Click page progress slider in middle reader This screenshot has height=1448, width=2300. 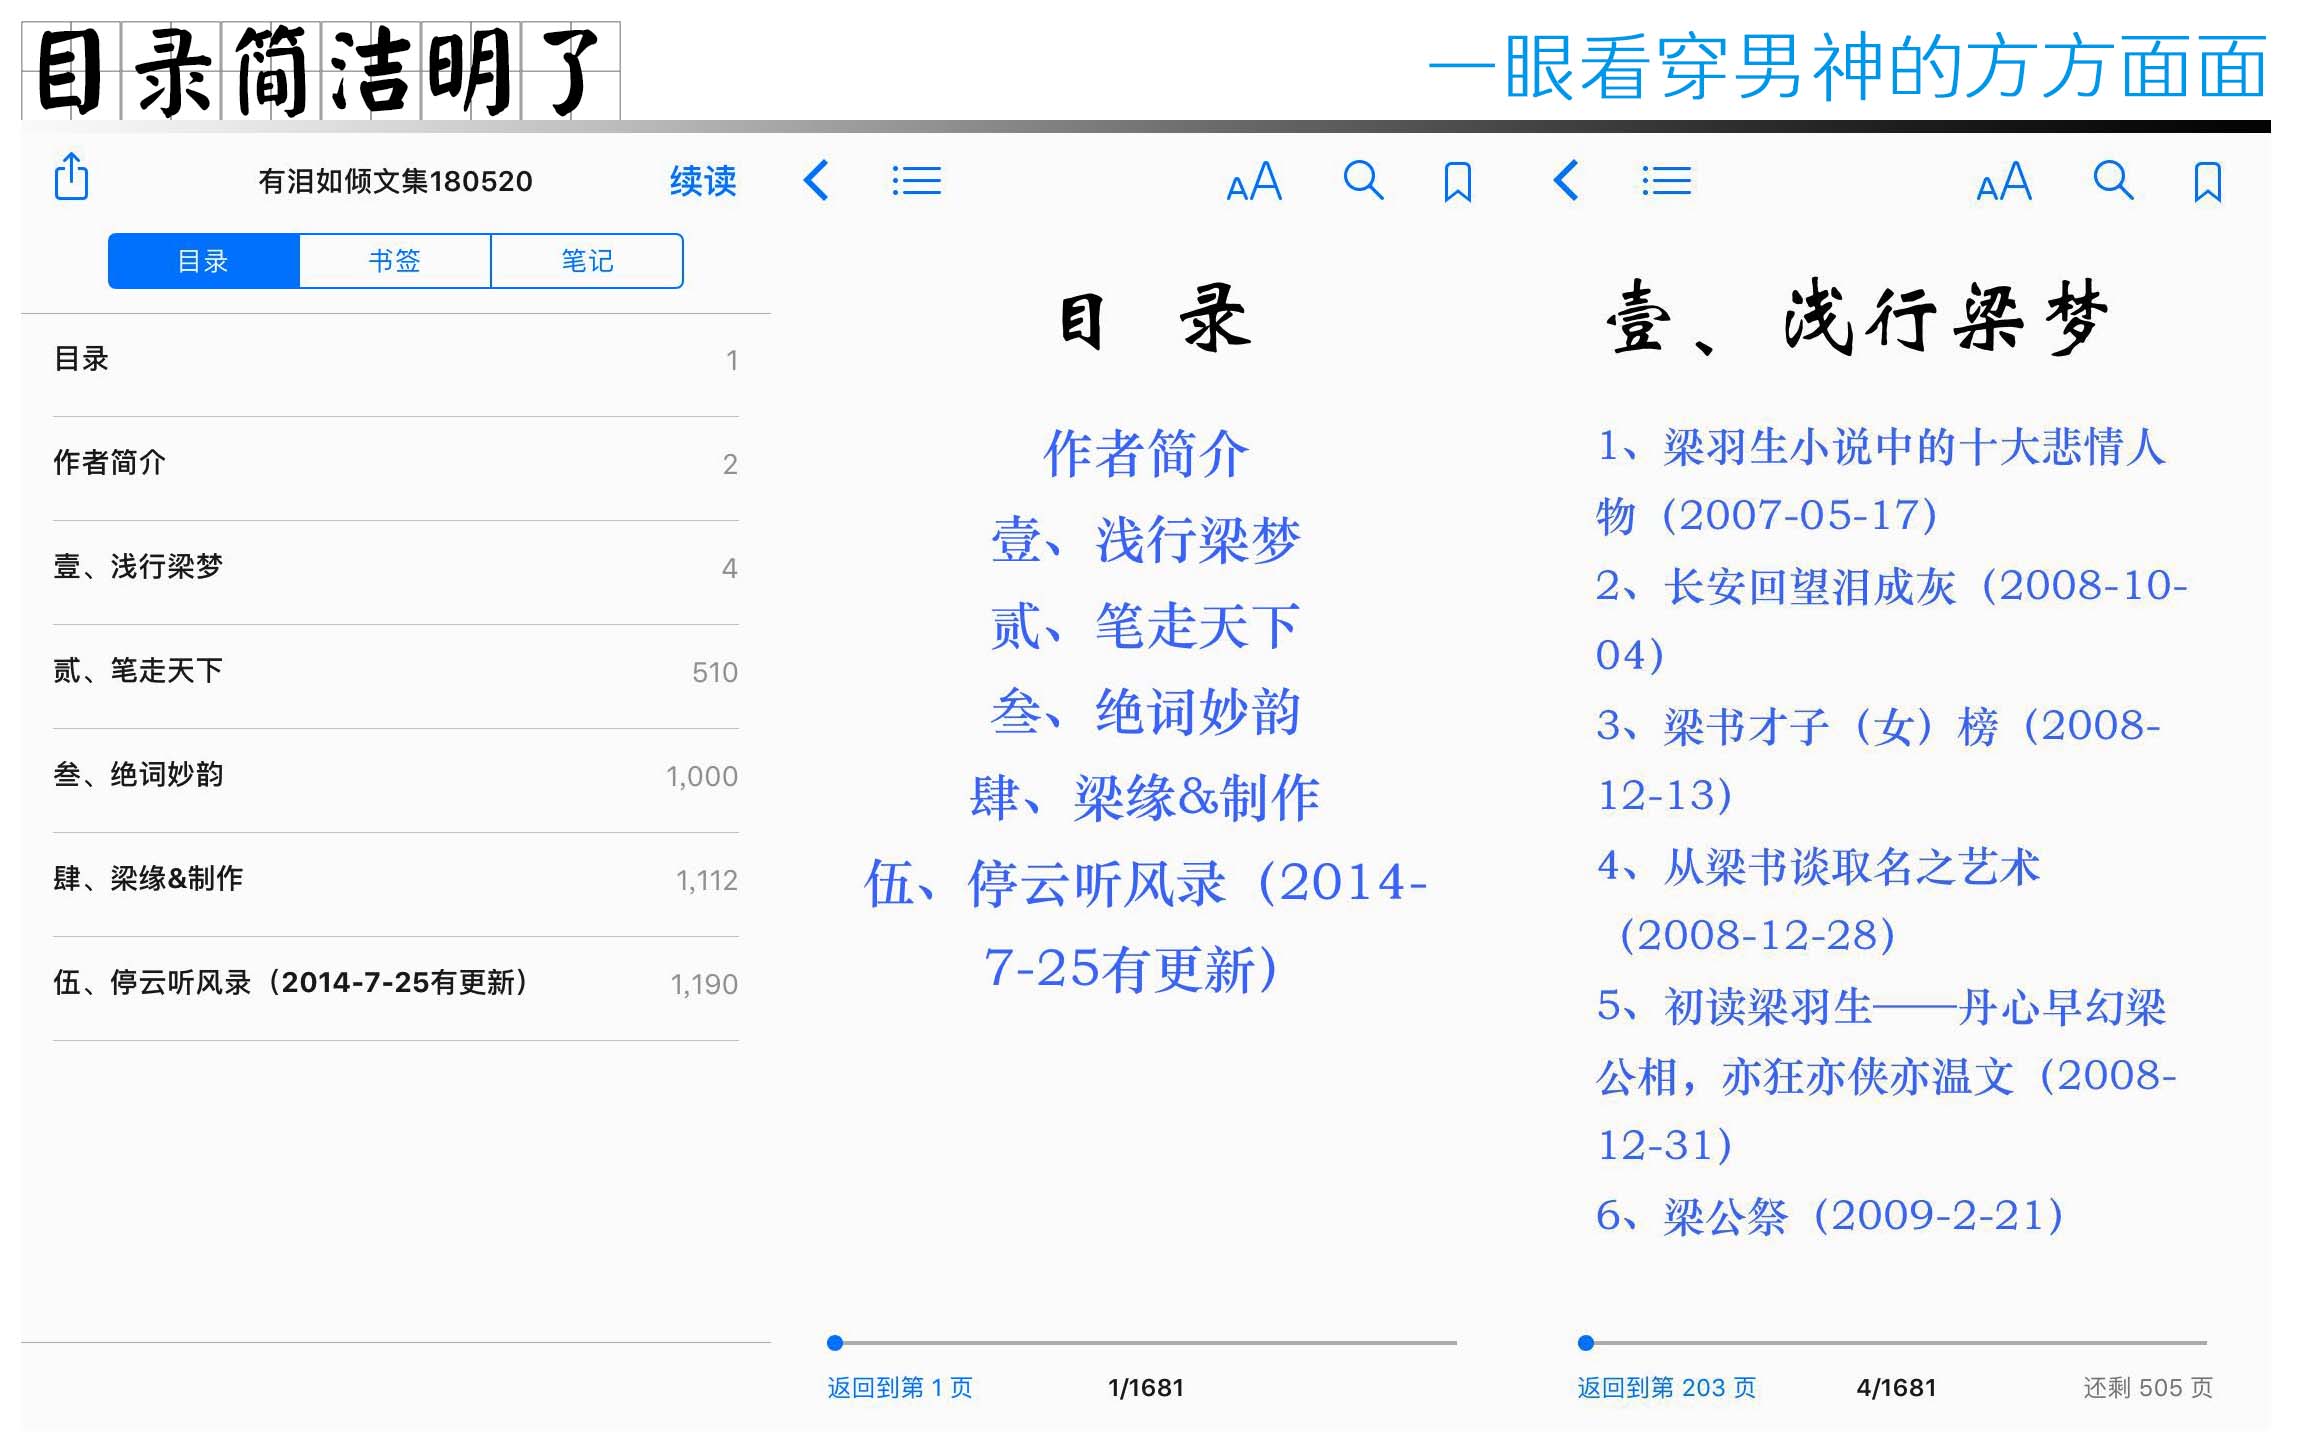click(x=1142, y=1343)
